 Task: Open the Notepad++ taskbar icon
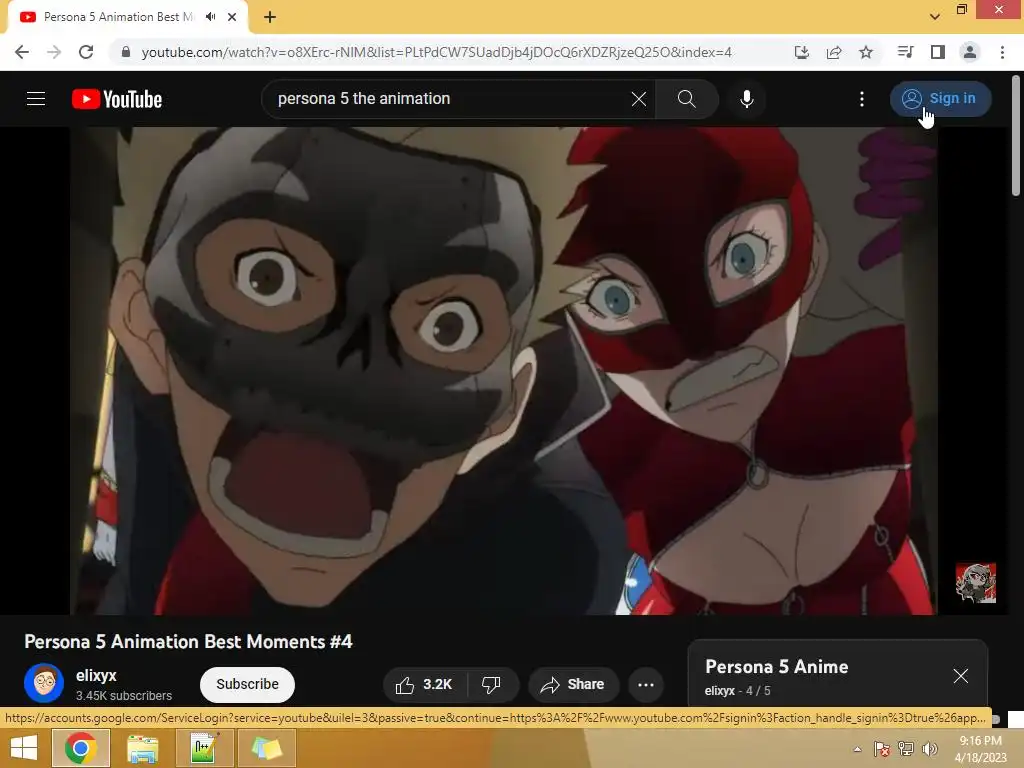click(x=204, y=748)
